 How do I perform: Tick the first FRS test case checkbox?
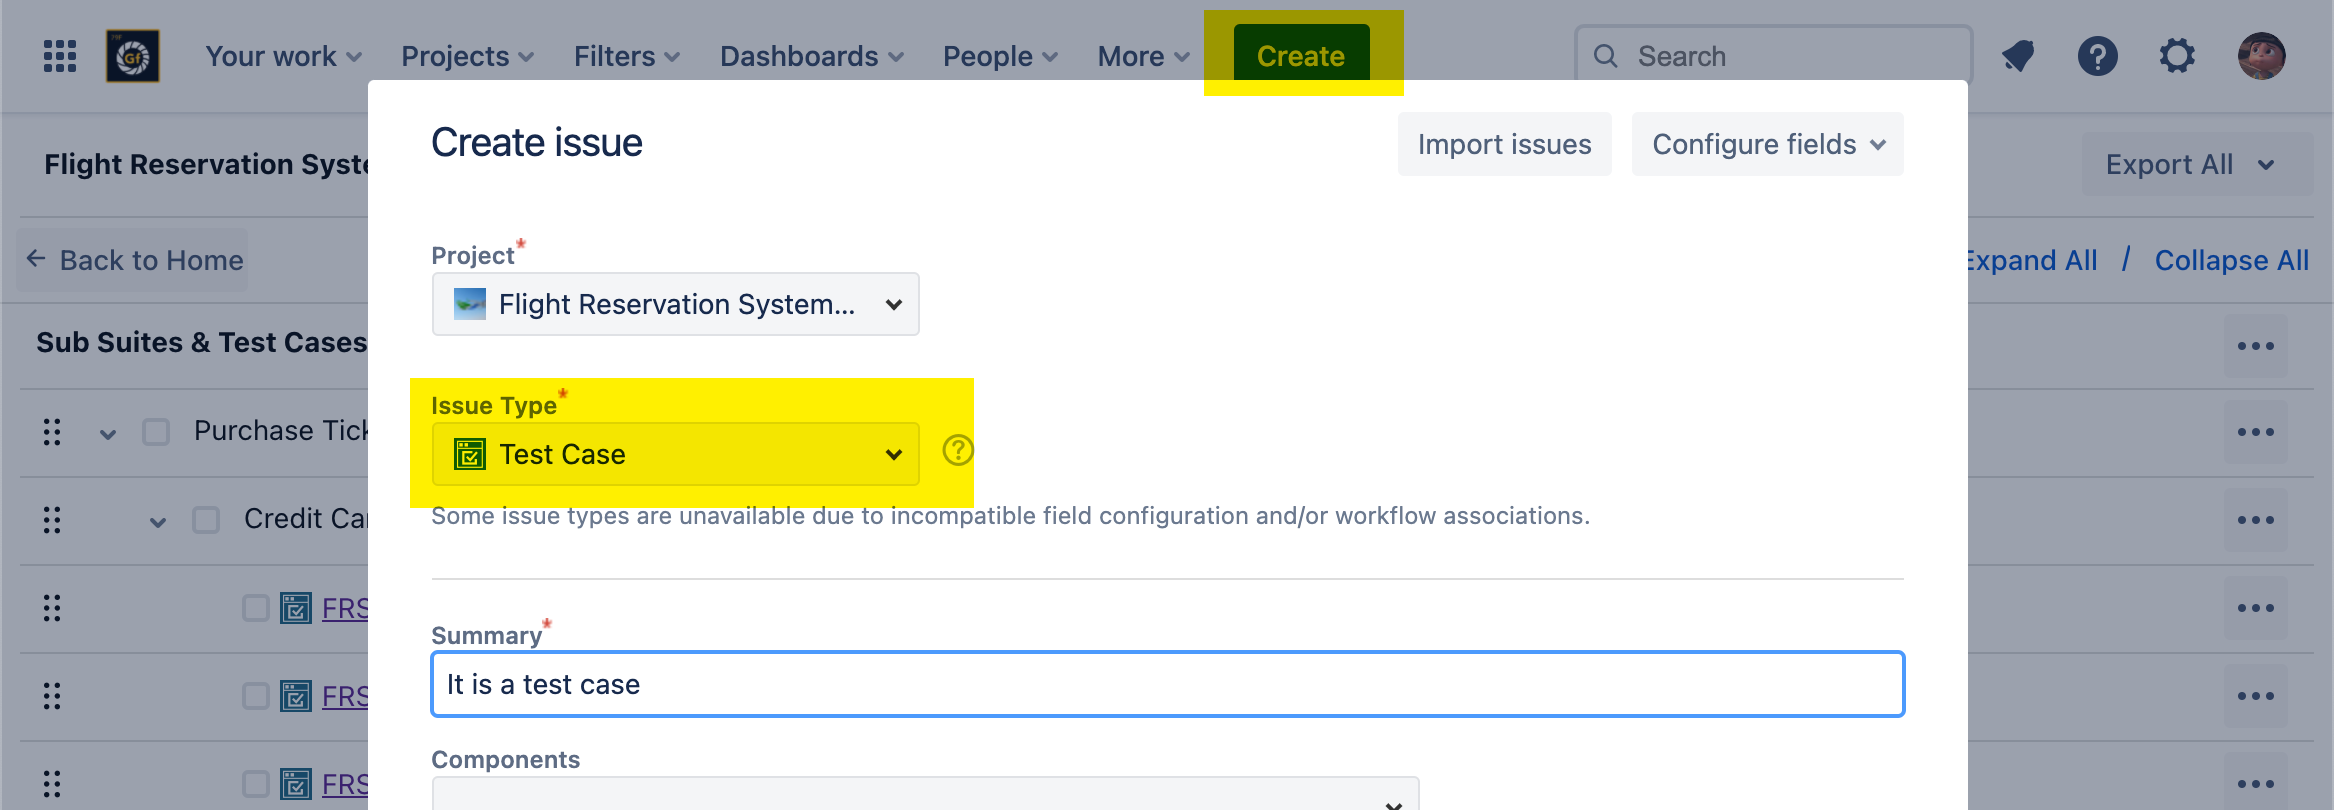click(256, 608)
